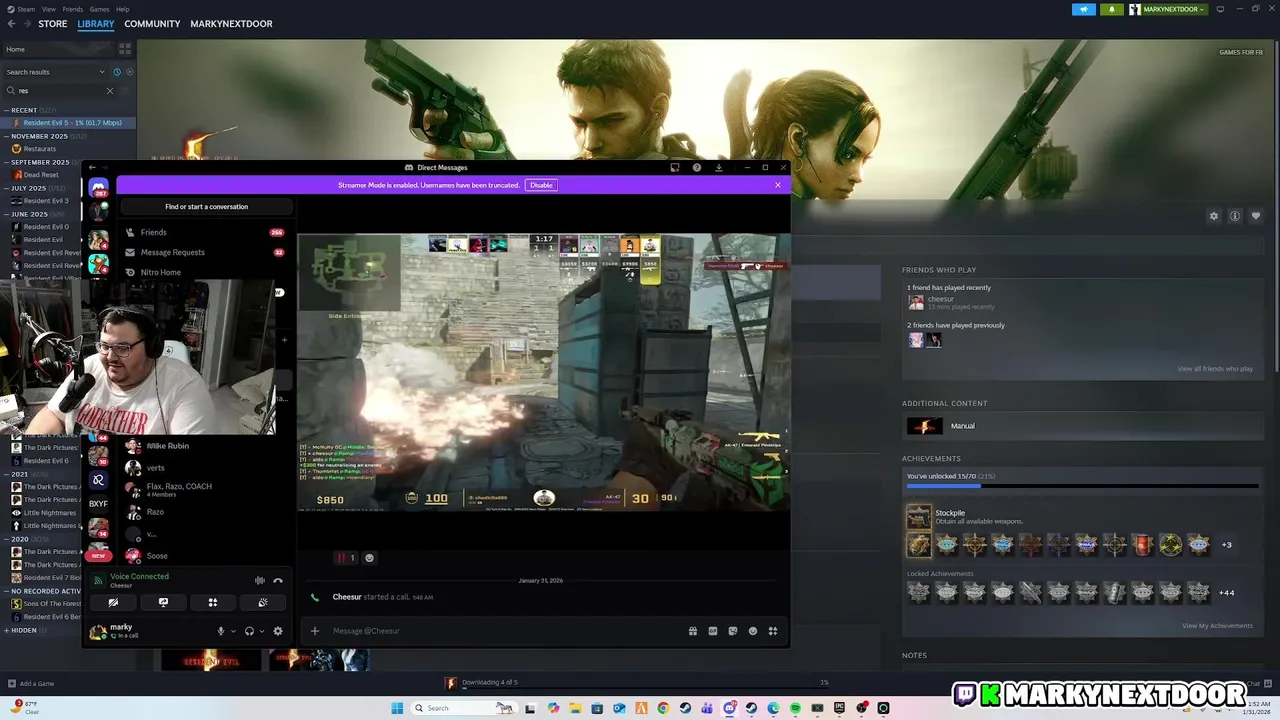Dismiss the Streamer Mode banner
The height and width of the screenshot is (720, 1280).
tap(778, 185)
